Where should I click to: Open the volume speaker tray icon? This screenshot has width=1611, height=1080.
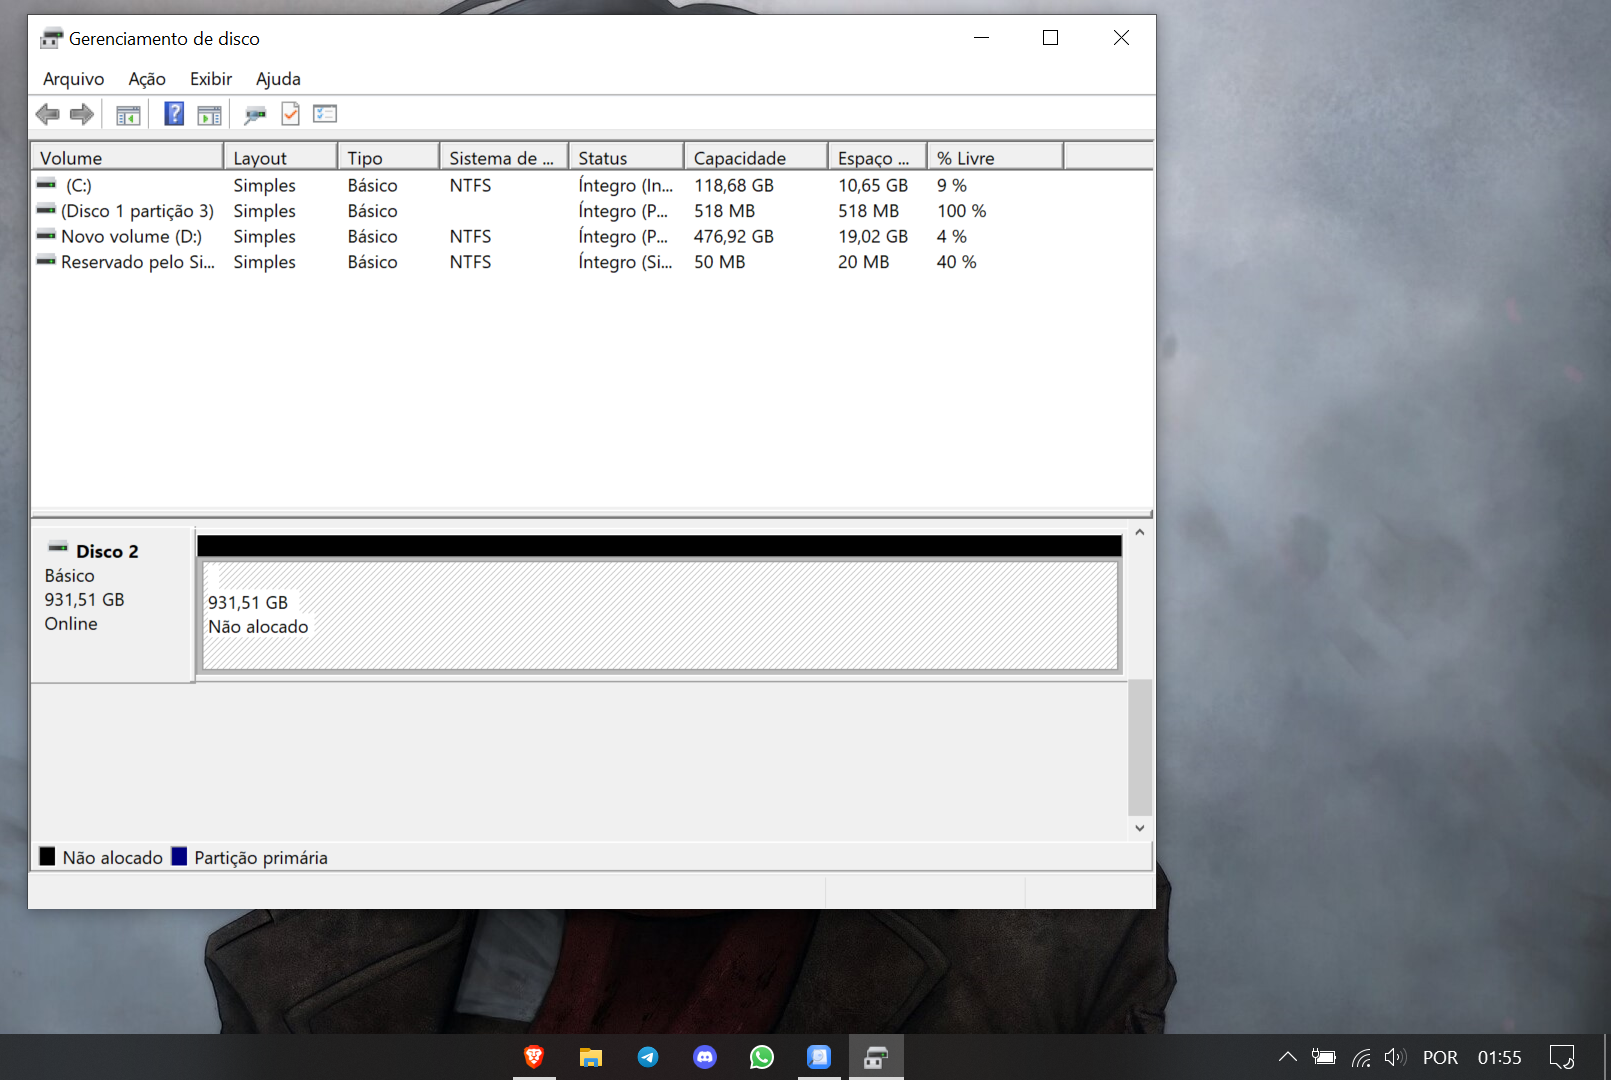[1396, 1057]
